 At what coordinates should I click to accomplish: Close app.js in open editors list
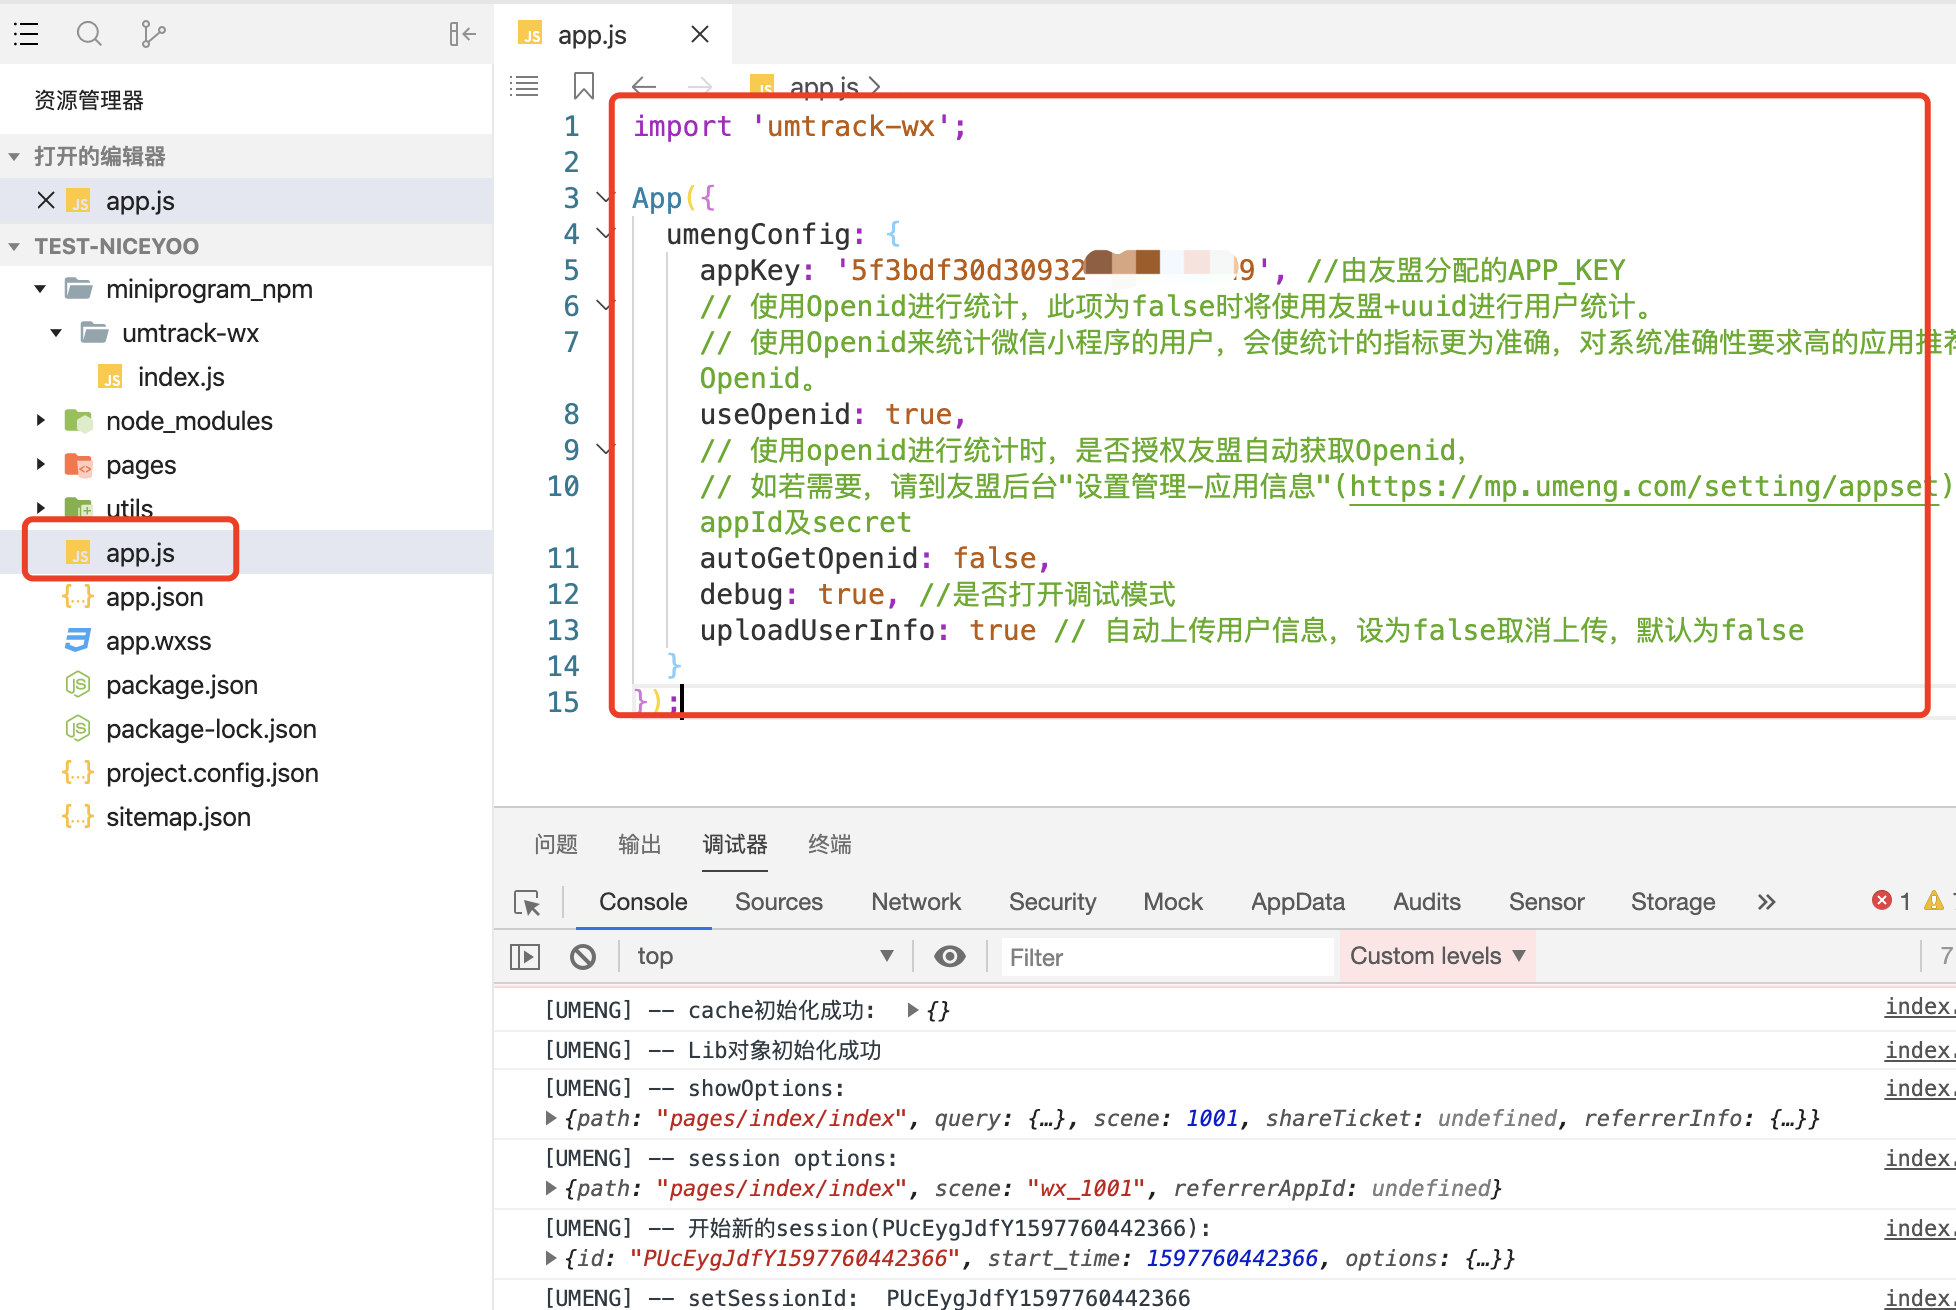click(x=45, y=200)
